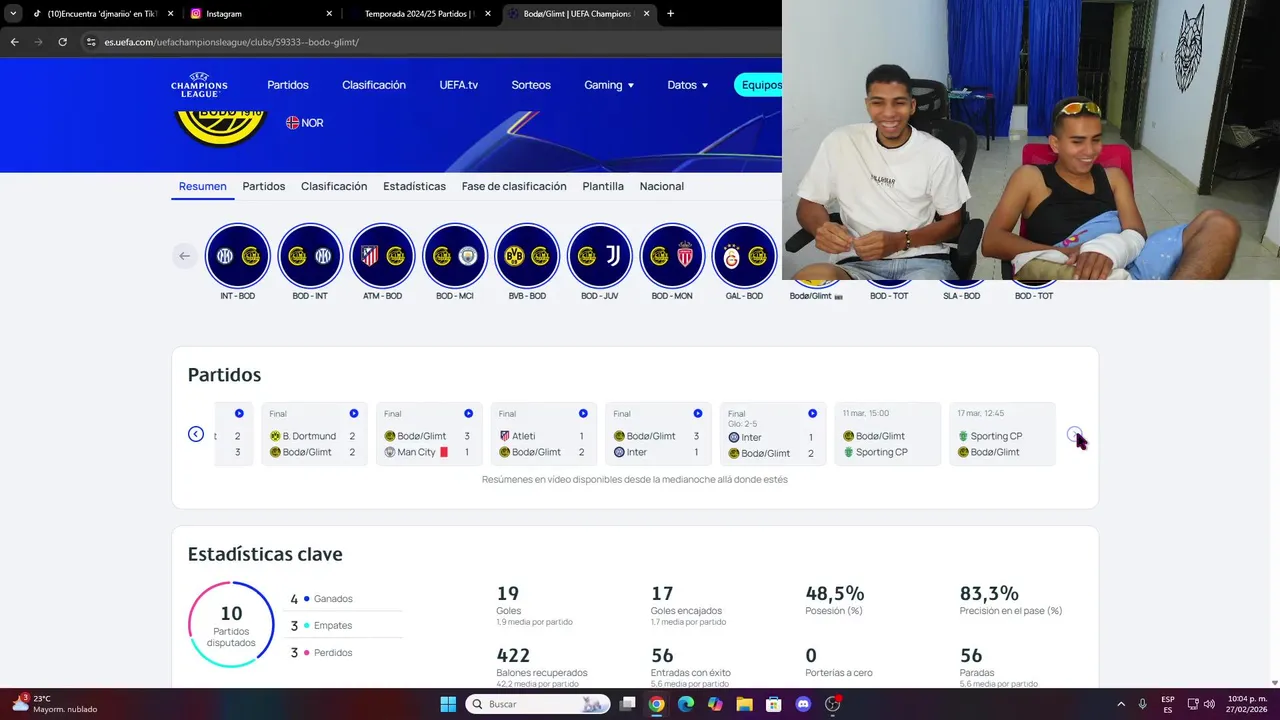Viewport: 1280px width, 720px height.
Task: Open Windows Start menu
Action: [448, 704]
